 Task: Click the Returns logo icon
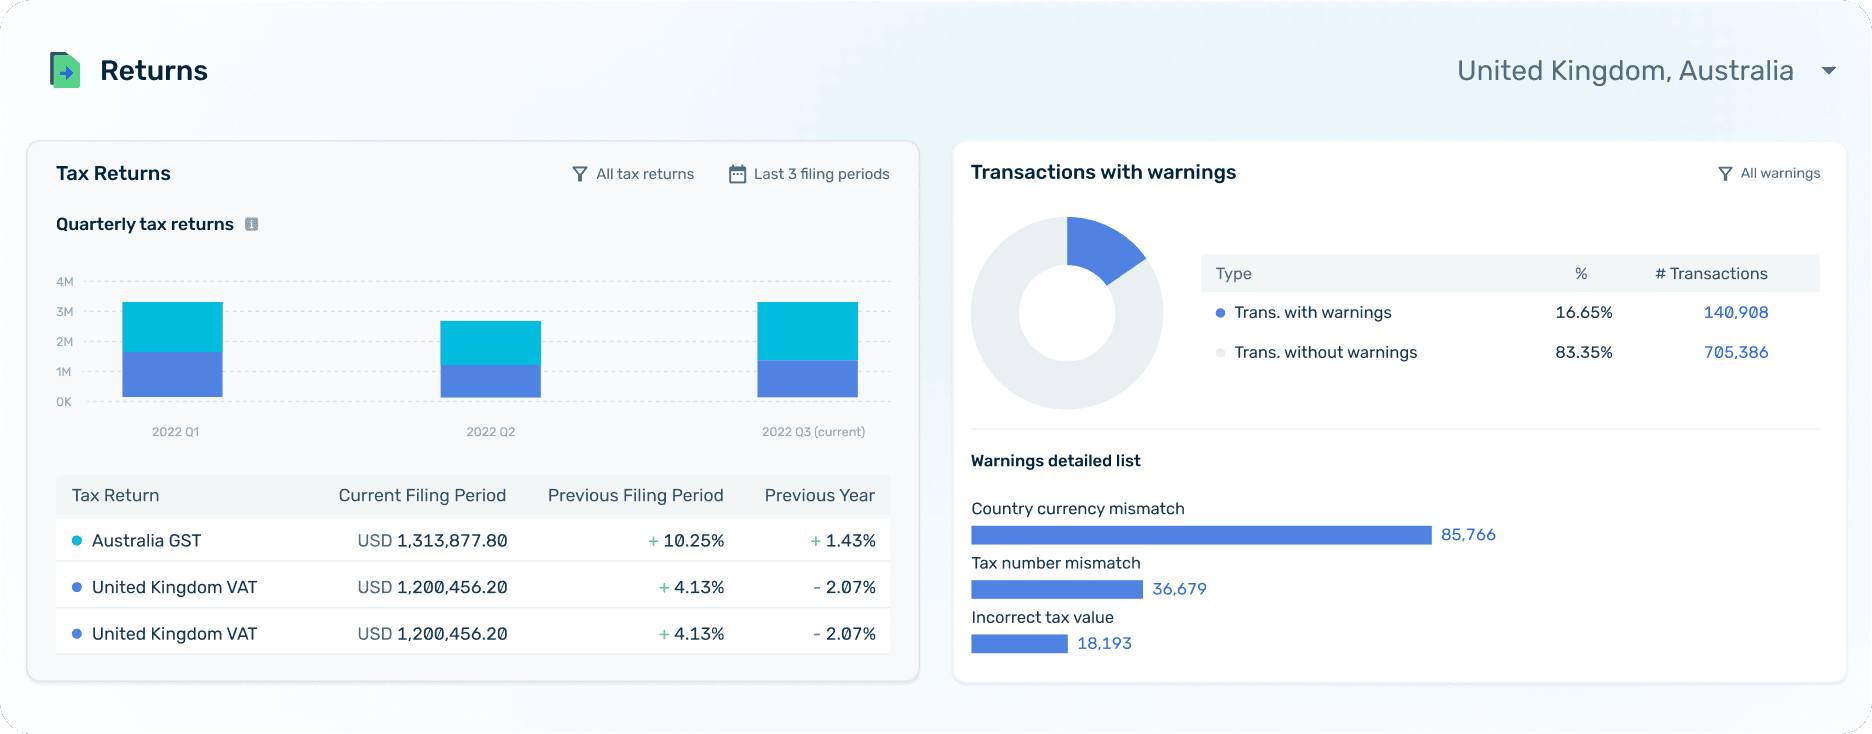[x=65, y=70]
